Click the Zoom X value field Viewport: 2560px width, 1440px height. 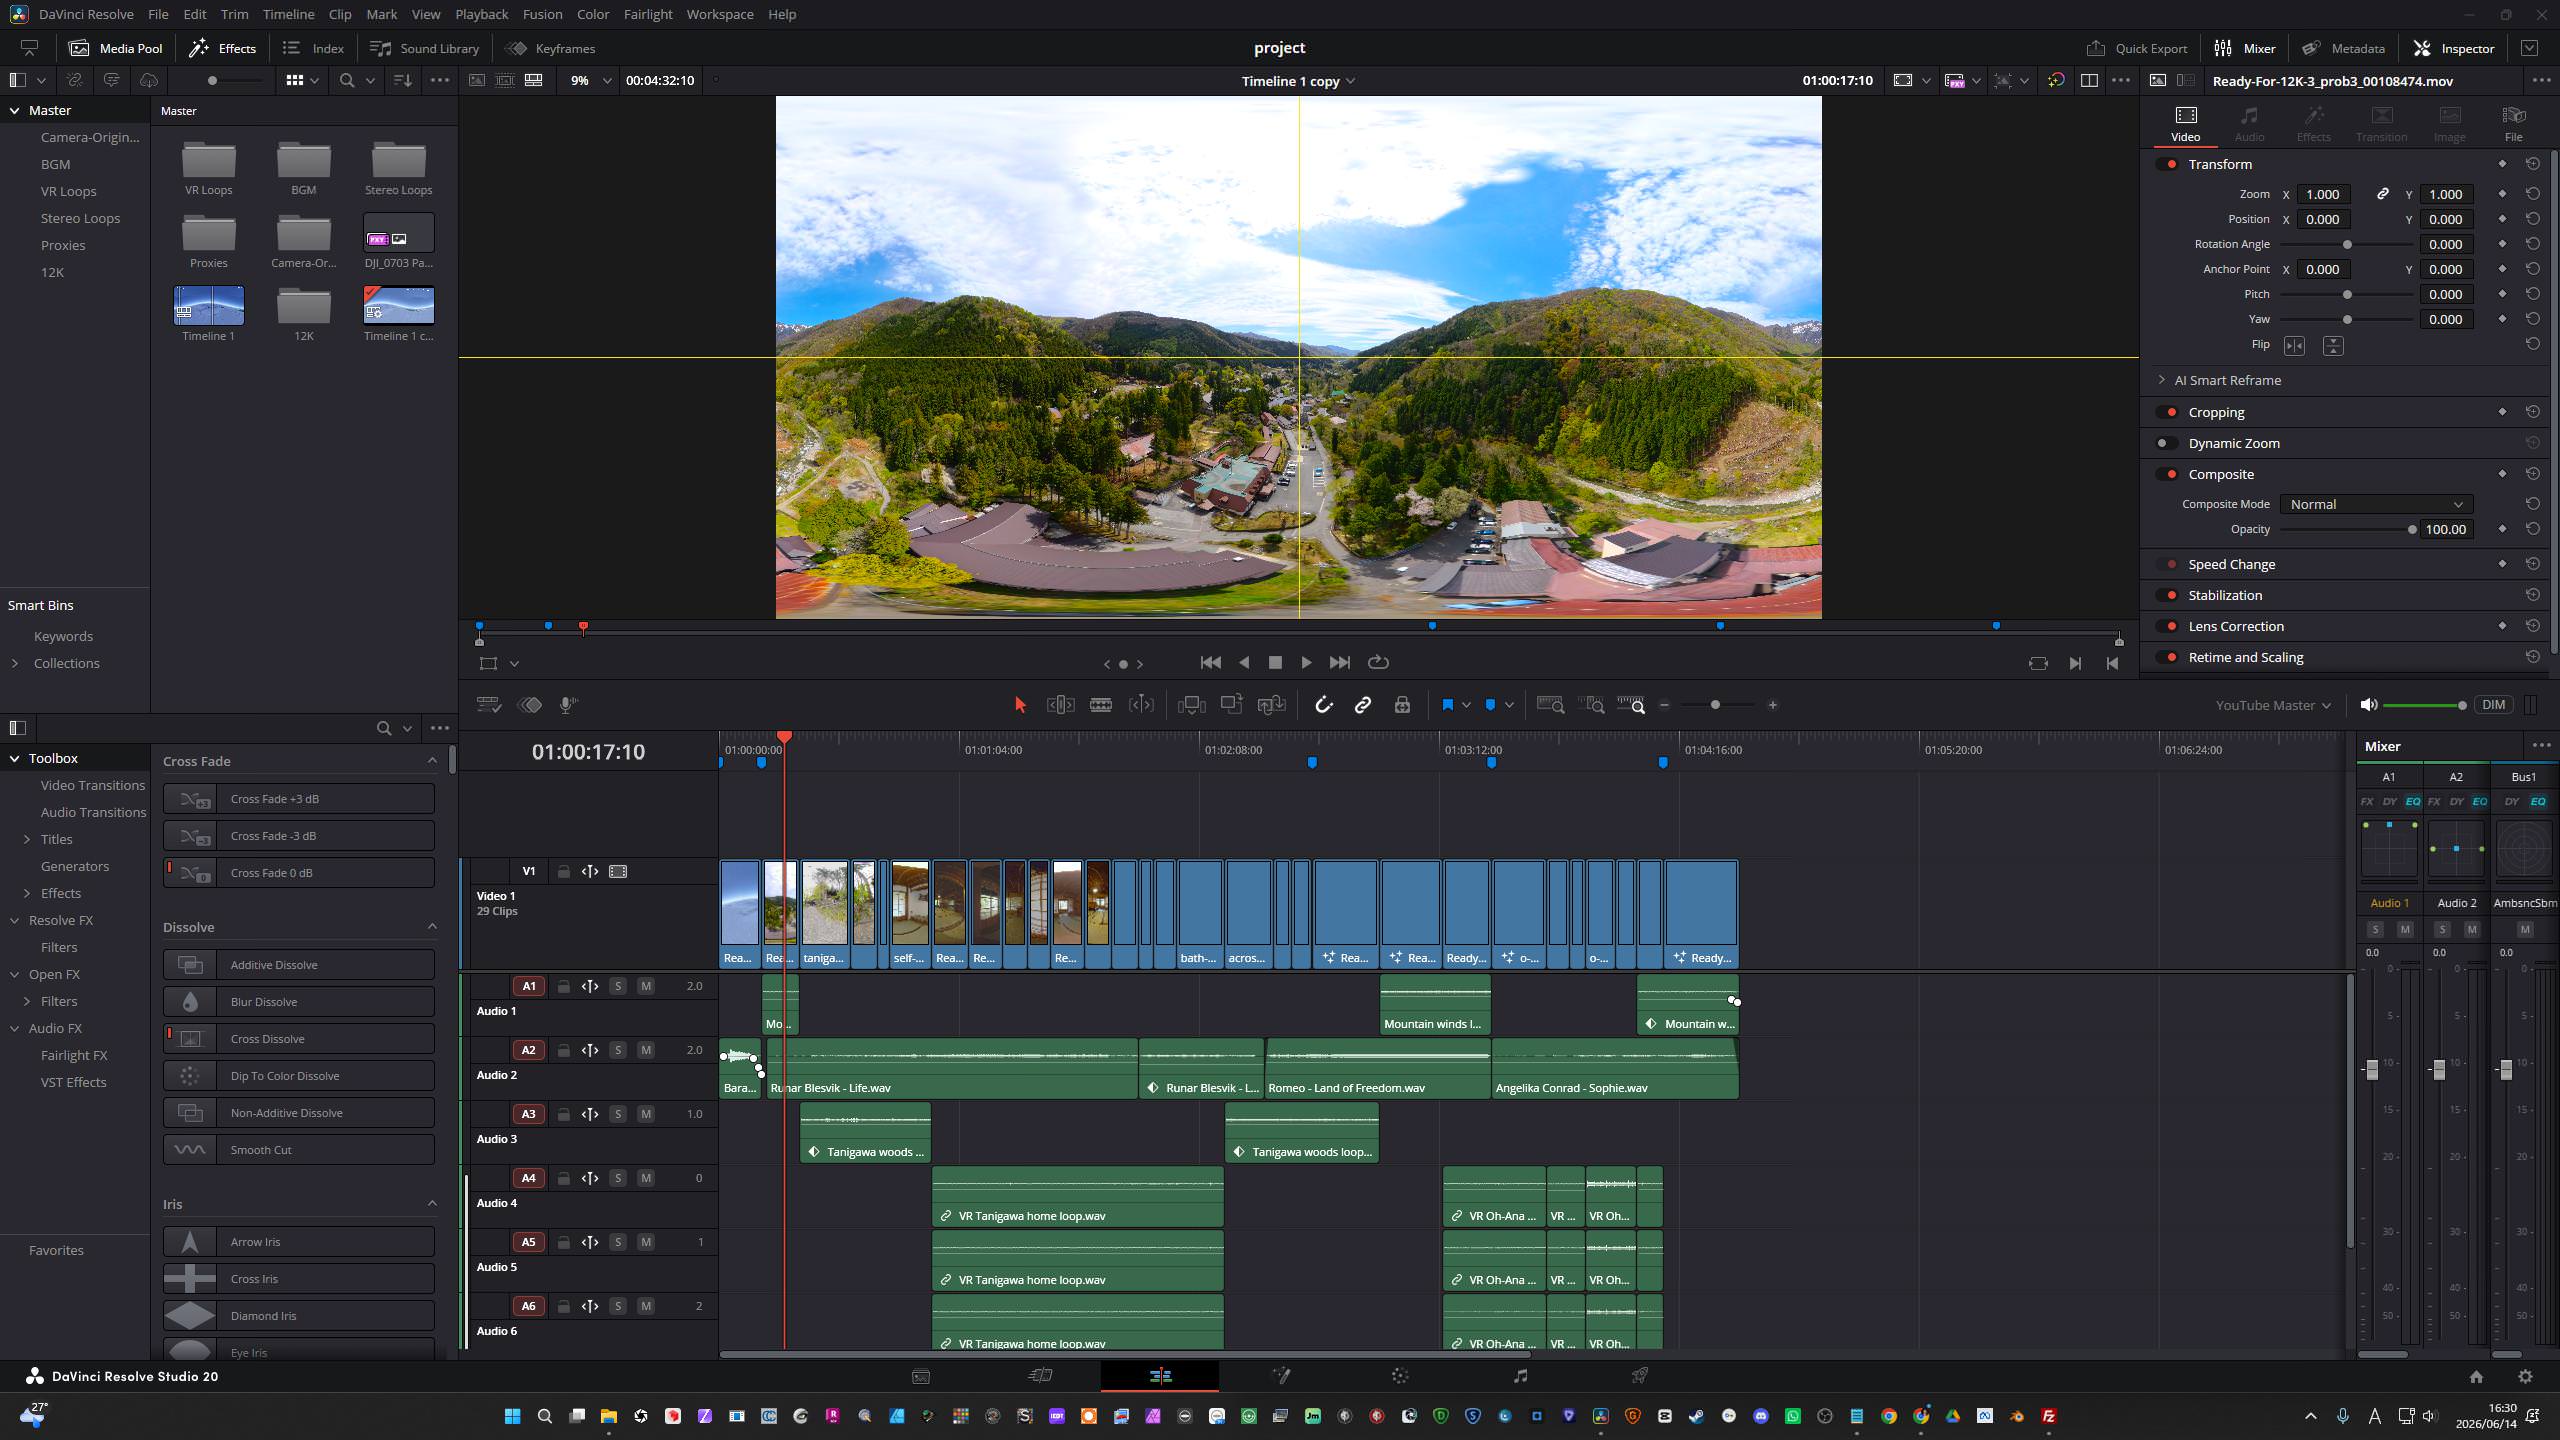pos(2323,194)
